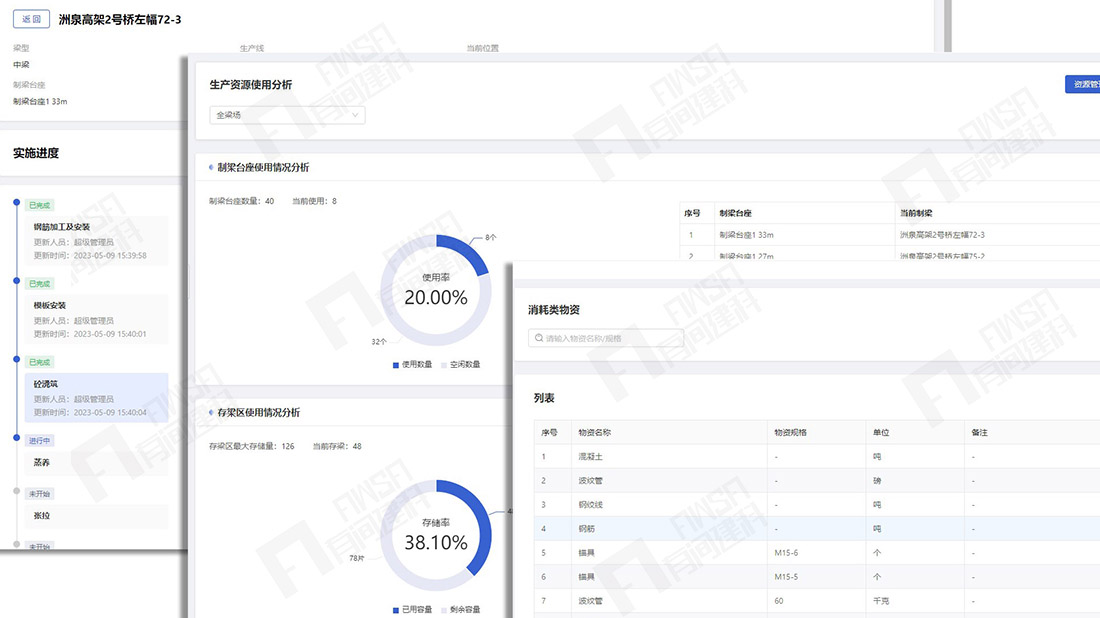Select the 混凝土 row in the materials list

817,457
